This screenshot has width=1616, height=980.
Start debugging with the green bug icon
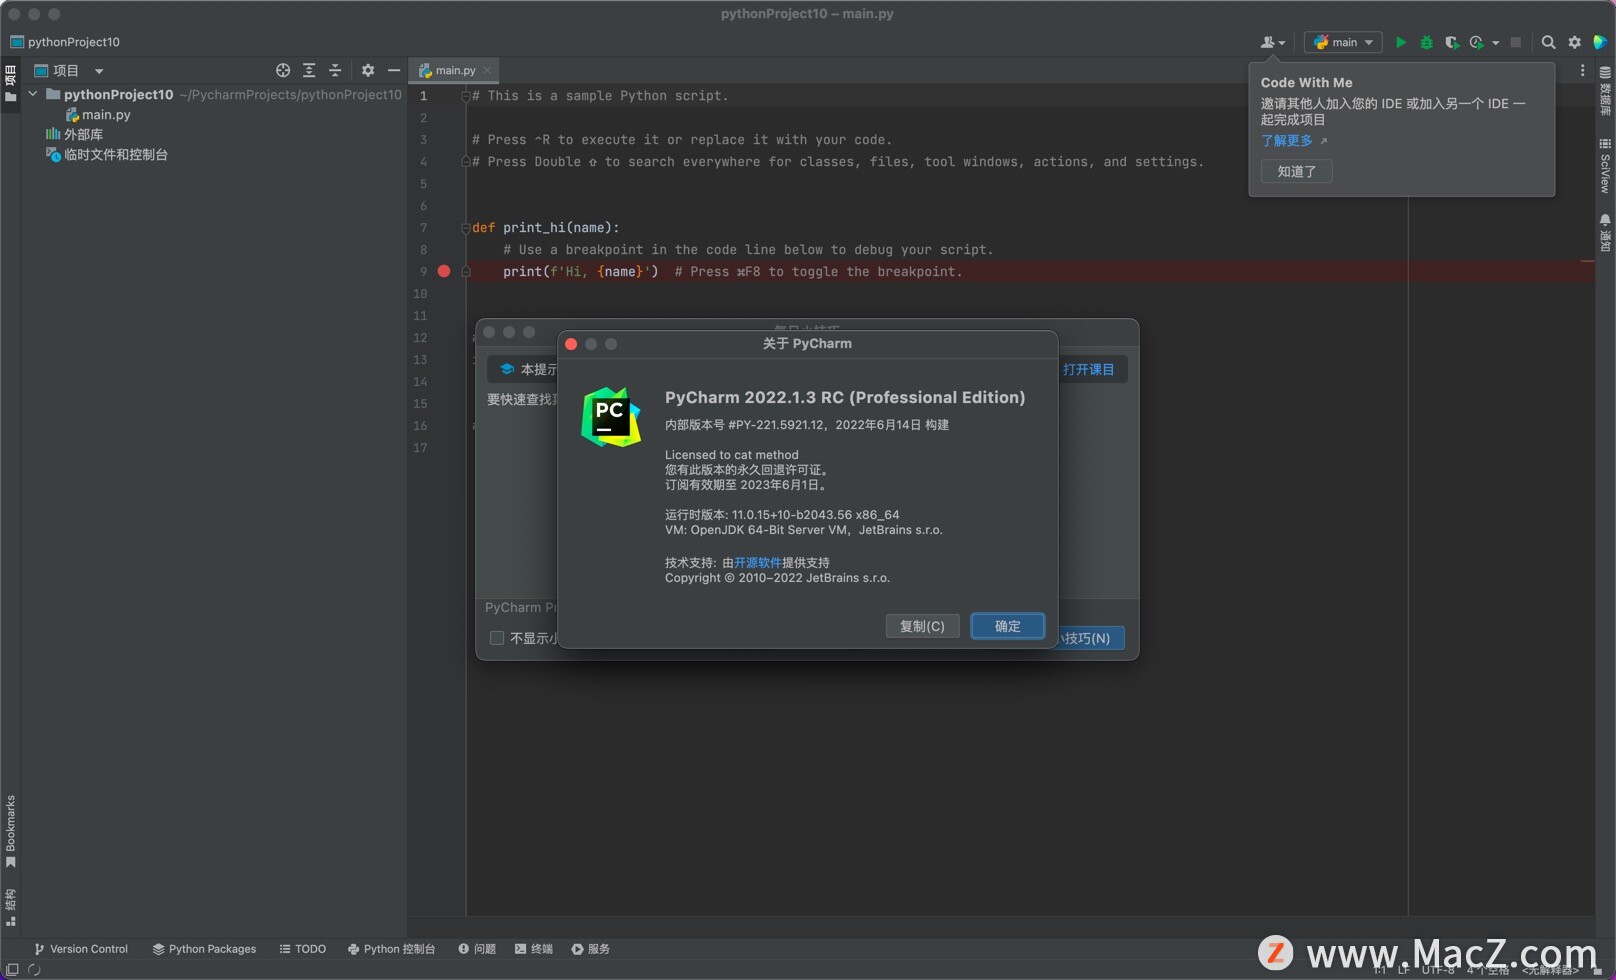[1426, 42]
